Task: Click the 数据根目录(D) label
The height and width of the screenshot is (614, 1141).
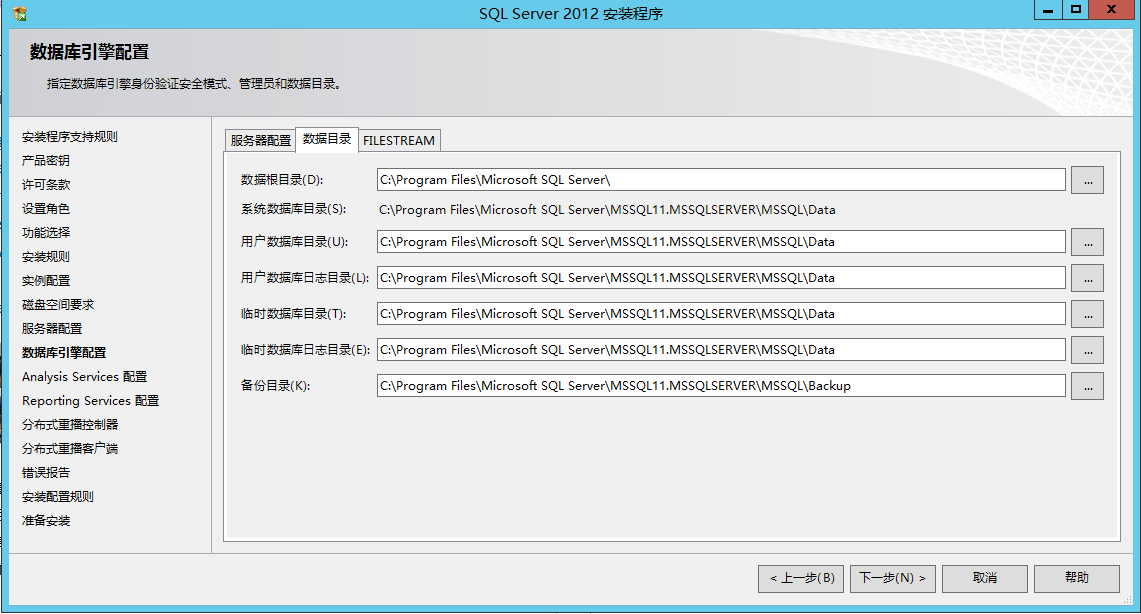Action: pos(282,180)
